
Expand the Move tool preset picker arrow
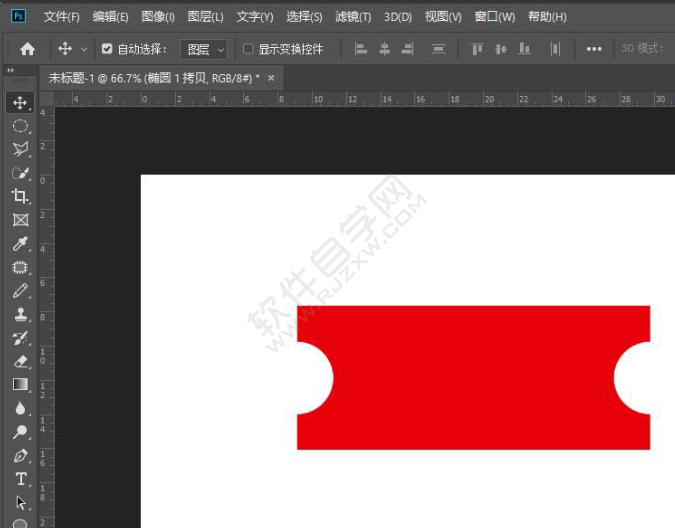click(84, 49)
